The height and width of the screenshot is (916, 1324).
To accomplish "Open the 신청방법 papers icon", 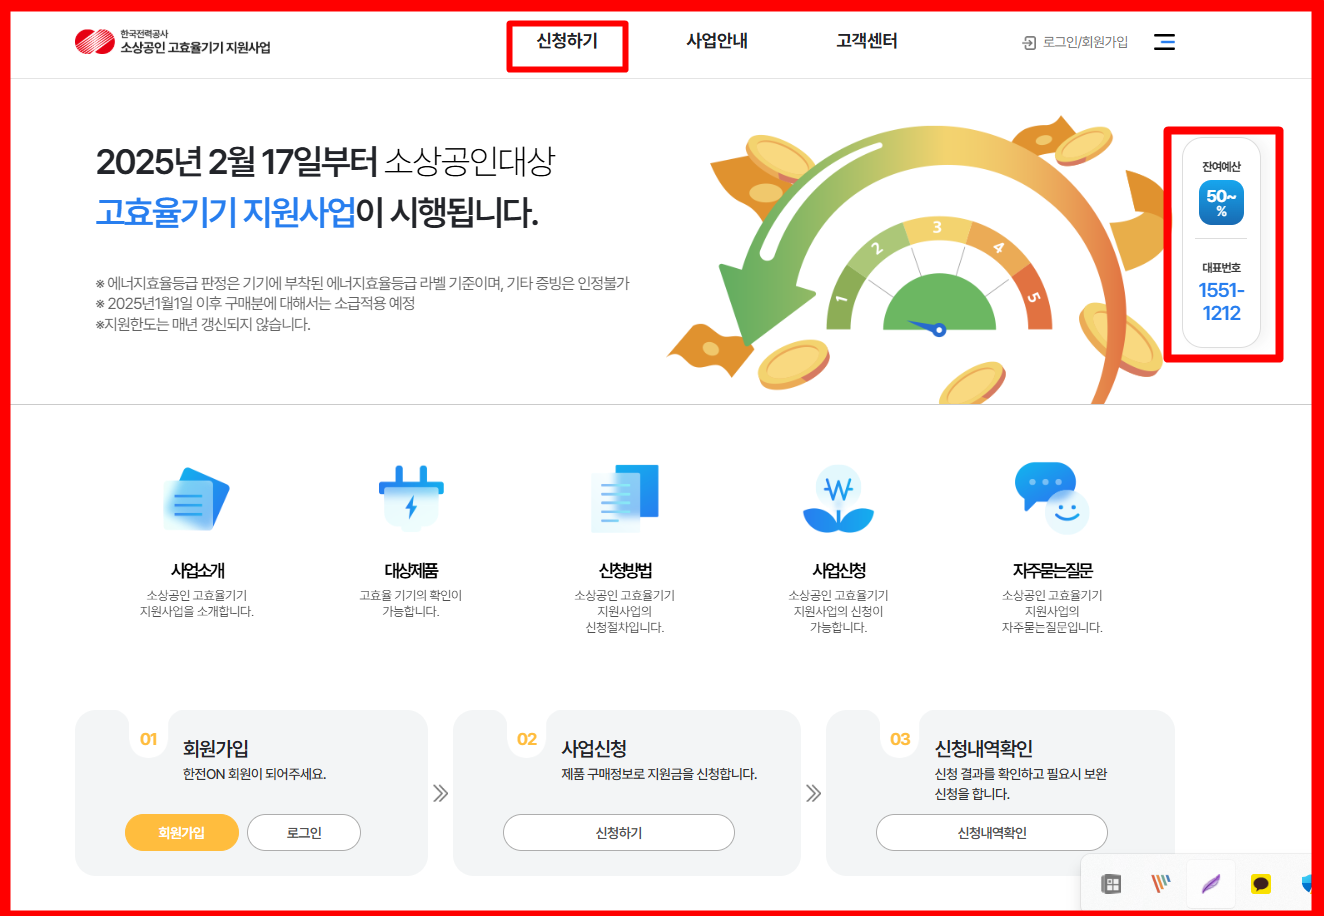I will tap(625, 498).
